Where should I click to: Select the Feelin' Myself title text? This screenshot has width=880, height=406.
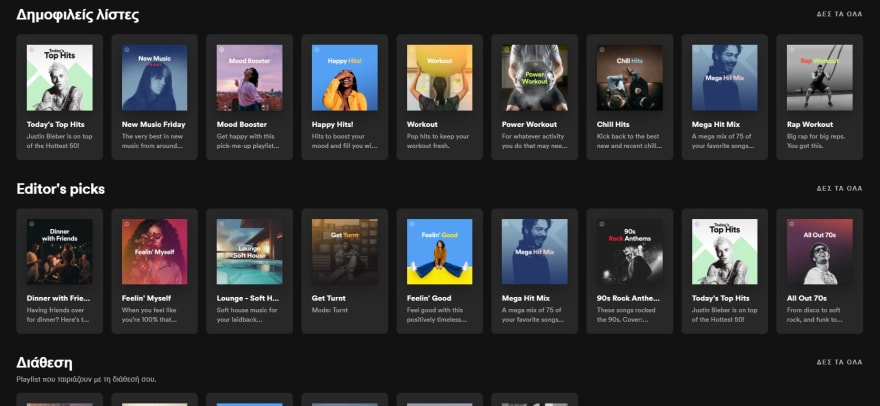coord(146,298)
